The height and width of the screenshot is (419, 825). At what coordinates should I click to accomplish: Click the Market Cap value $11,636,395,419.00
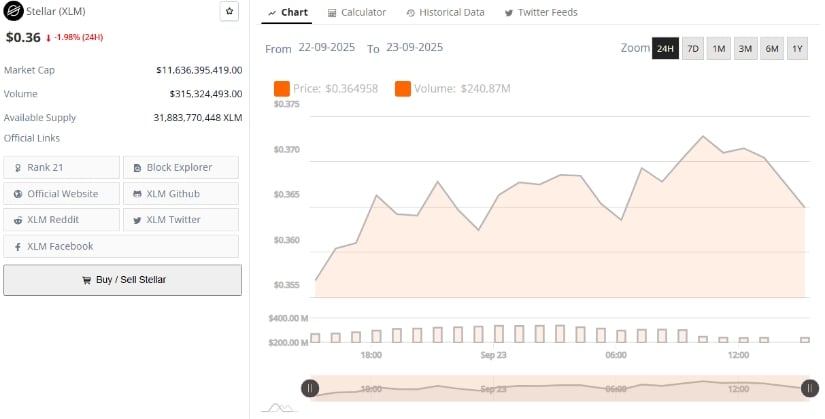click(x=199, y=70)
